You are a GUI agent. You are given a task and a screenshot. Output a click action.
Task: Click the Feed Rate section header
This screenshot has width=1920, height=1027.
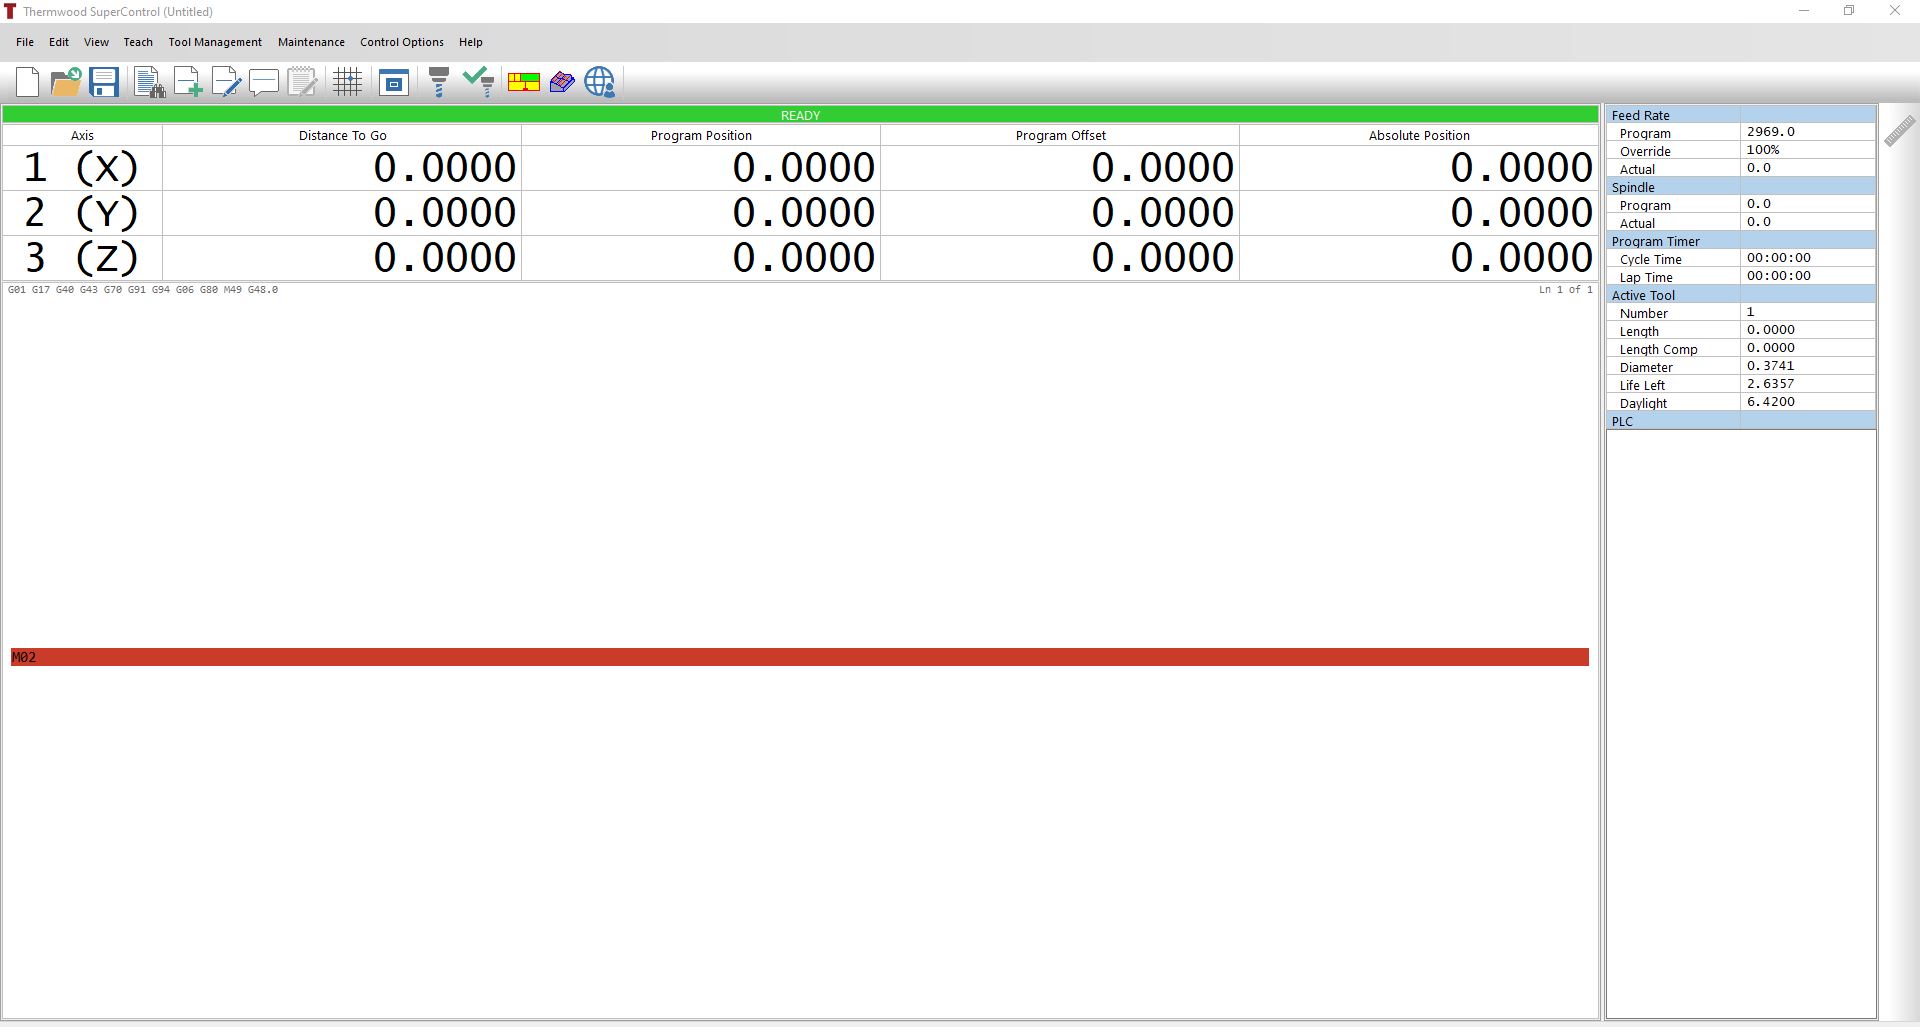1741,115
